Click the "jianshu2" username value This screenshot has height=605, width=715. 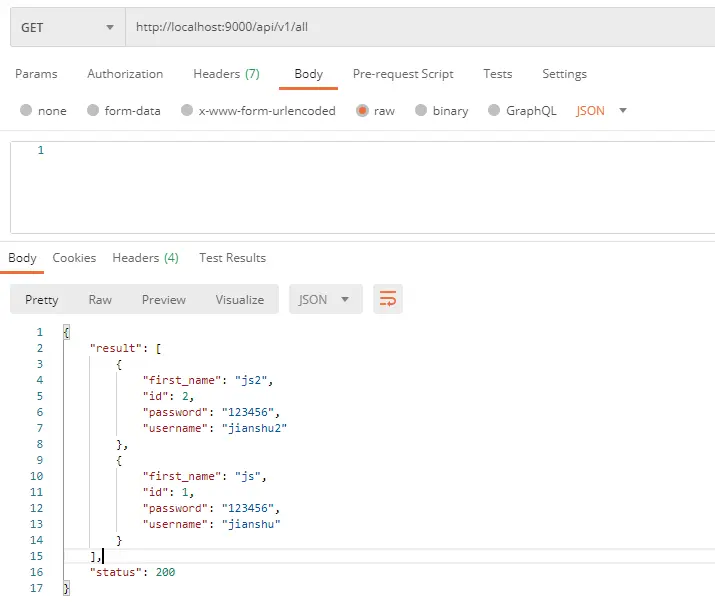[254, 428]
